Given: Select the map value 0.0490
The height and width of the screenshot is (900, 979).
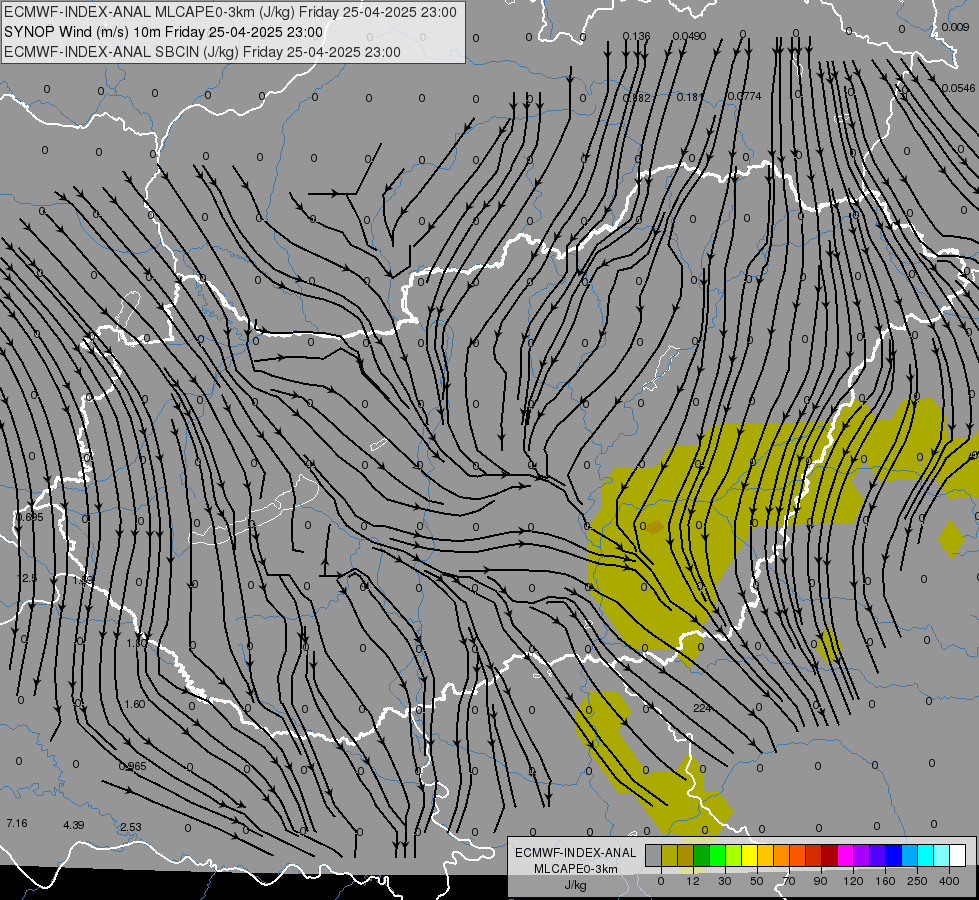Looking at the screenshot, I should 689,36.
